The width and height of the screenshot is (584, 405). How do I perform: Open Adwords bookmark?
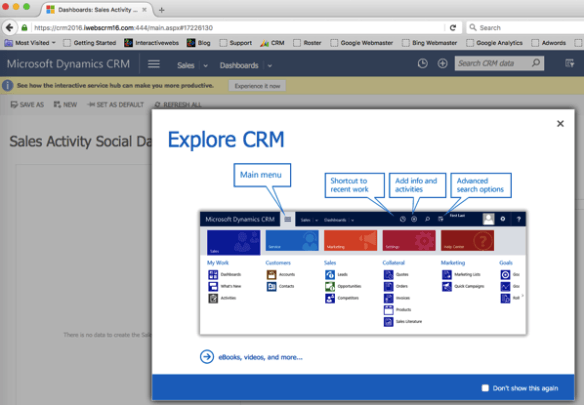point(549,43)
